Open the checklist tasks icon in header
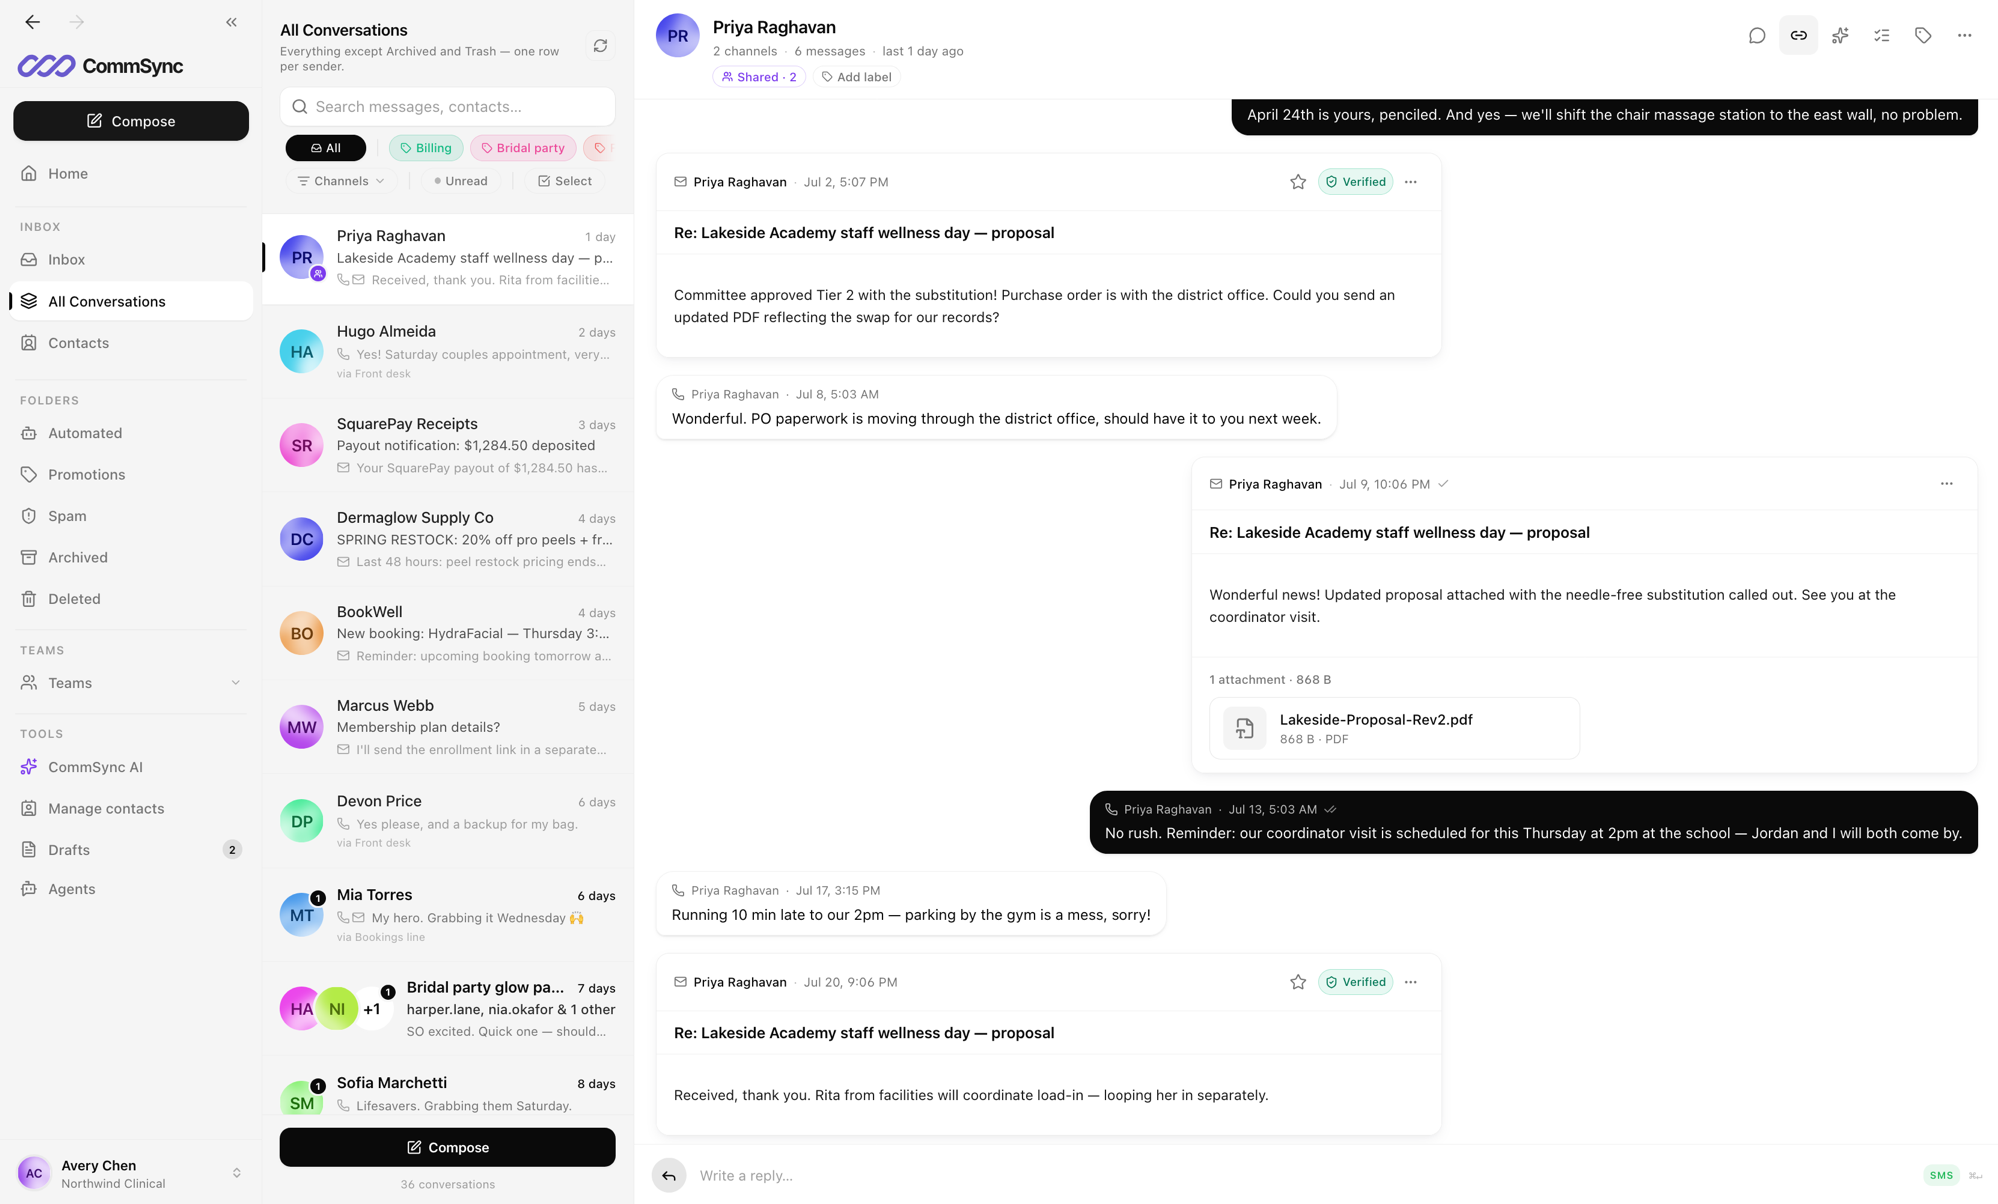The height and width of the screenshot is (1204, 1998). (1882, 36)
